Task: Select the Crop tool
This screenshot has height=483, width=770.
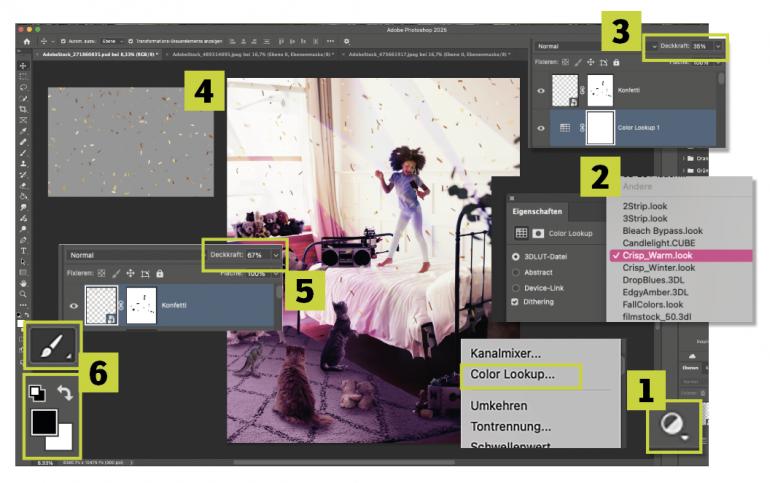Action: tap(23, 109)
